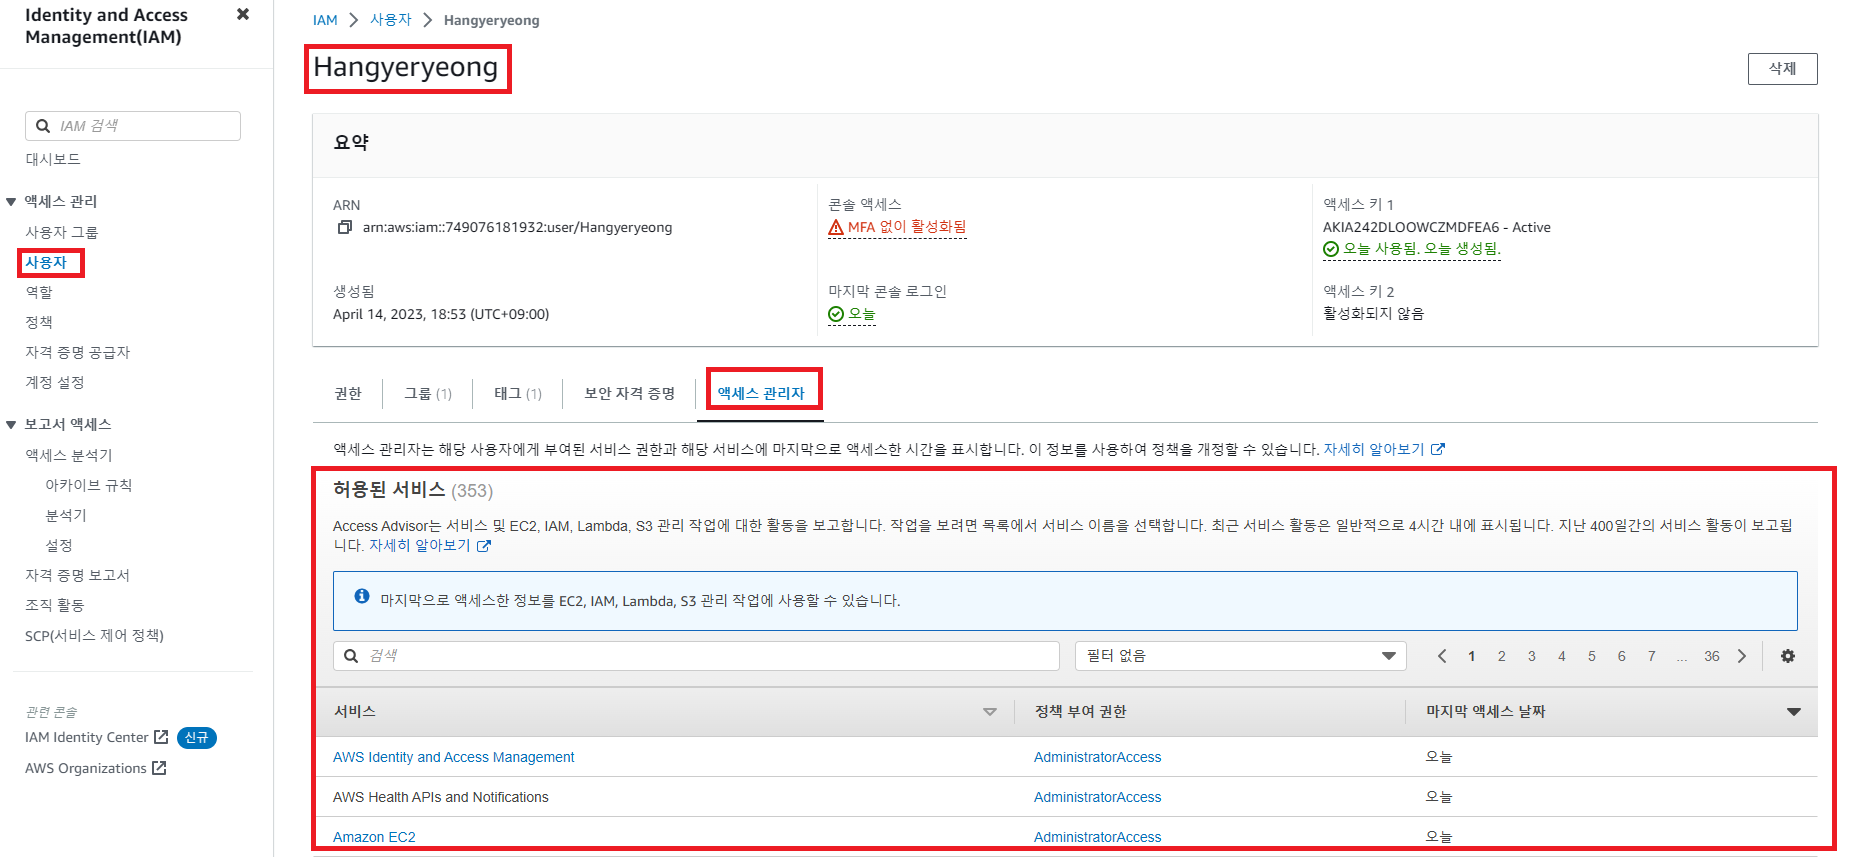Screen dimensions: 1867x857
Task: Switch to the 권한 tab
Action: coord(348,393)
